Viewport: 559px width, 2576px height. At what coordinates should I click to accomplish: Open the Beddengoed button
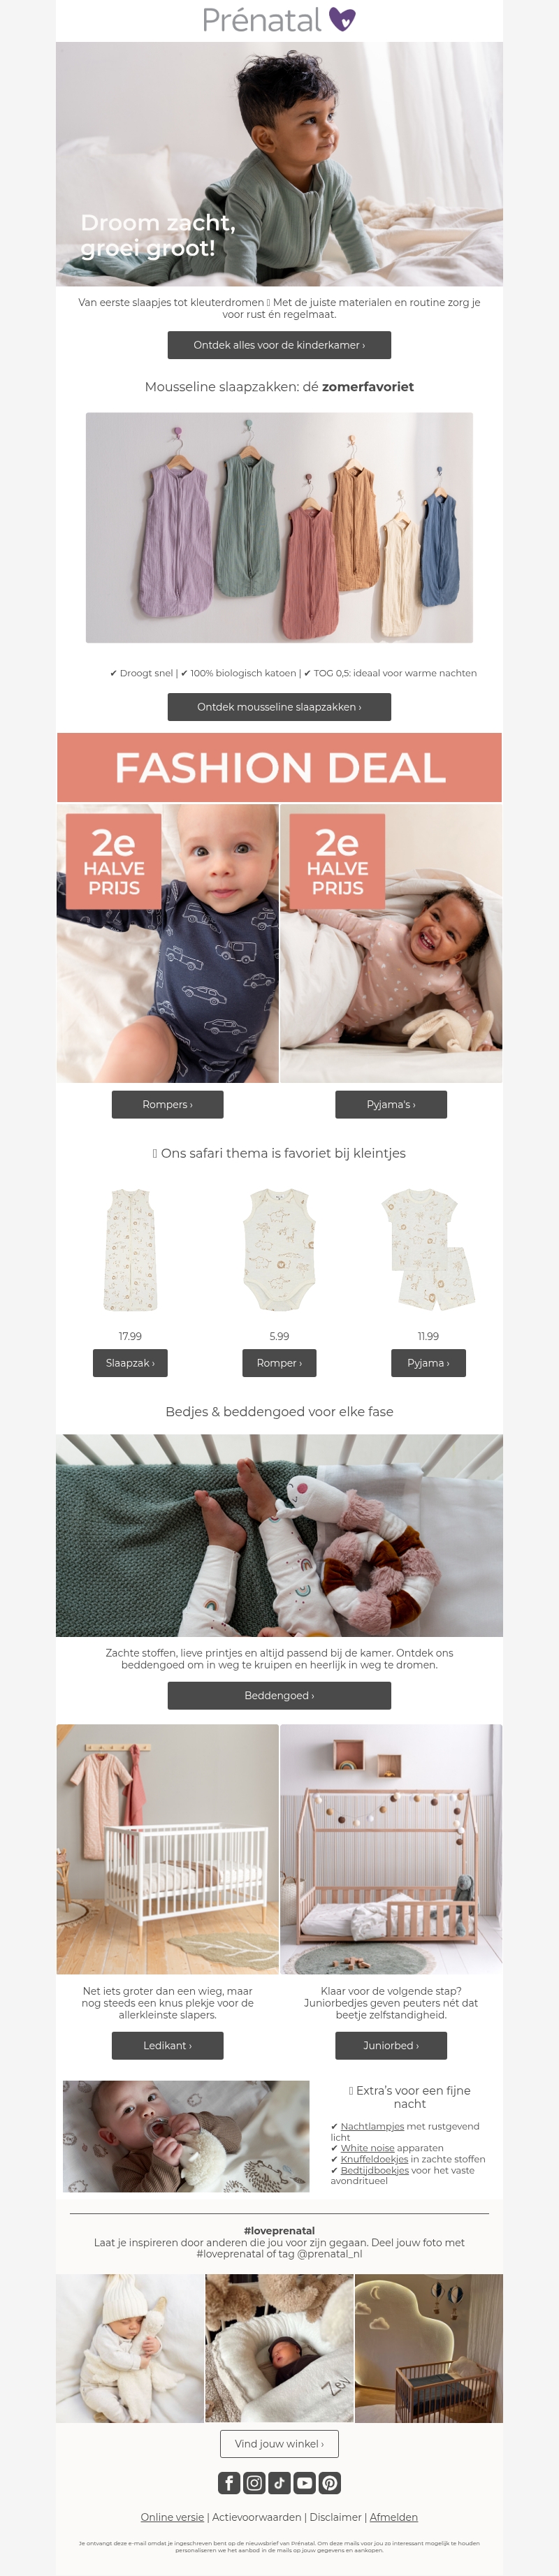pyautogui.click(x=279, y=1695)
